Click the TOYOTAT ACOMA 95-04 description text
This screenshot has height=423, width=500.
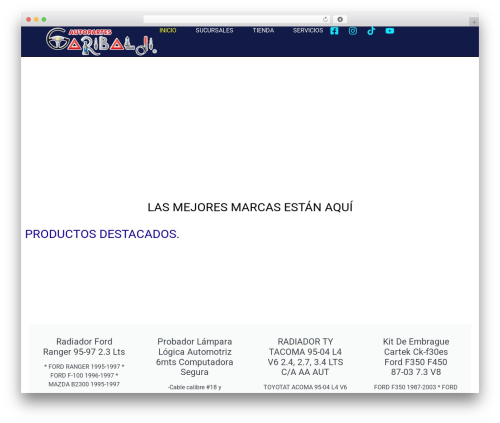point(305,387)
